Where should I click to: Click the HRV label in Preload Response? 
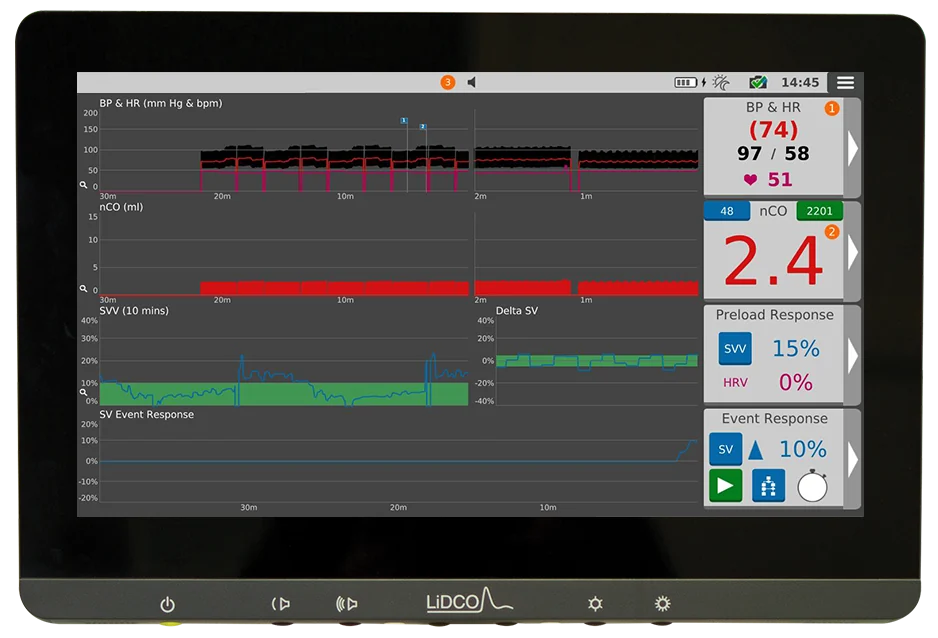click(x=735, y=383)
